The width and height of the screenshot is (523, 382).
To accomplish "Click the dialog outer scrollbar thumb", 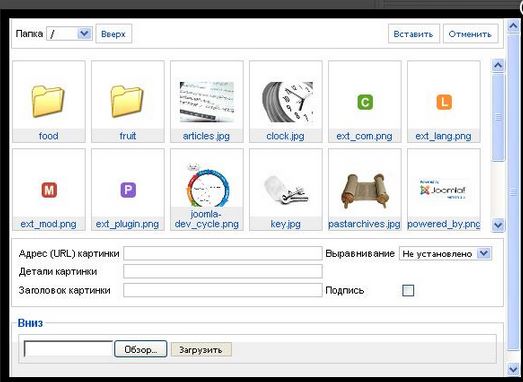I will click(513, 193).
